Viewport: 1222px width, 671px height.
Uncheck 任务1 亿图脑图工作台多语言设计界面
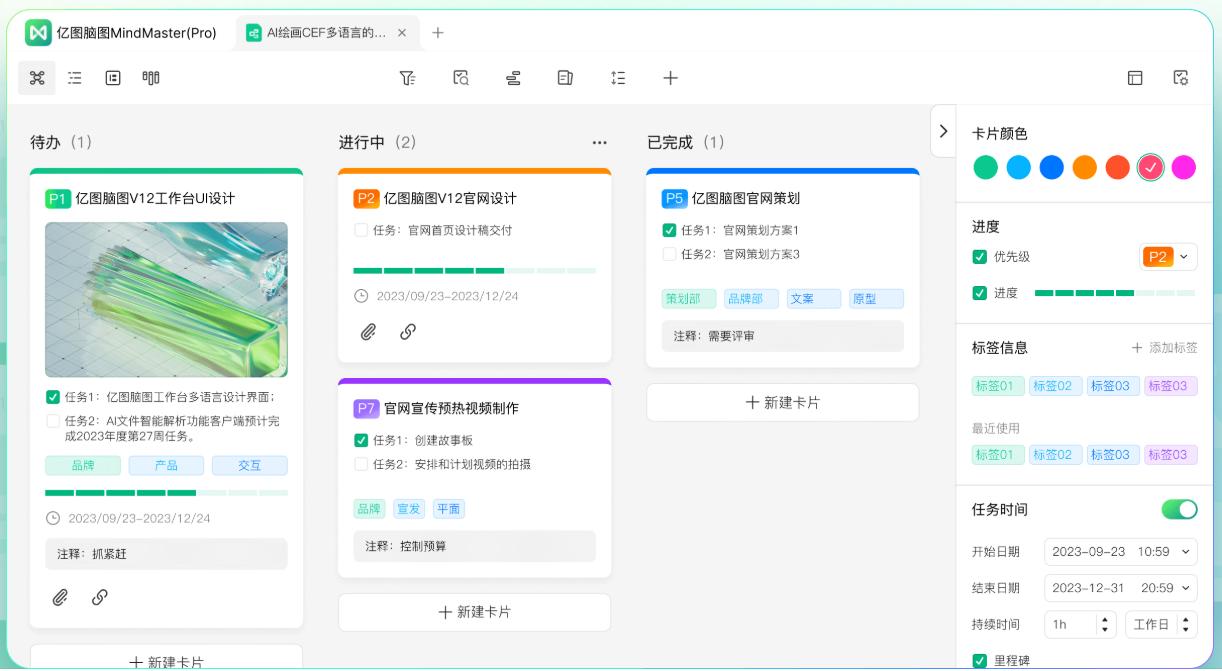[53, 396]
